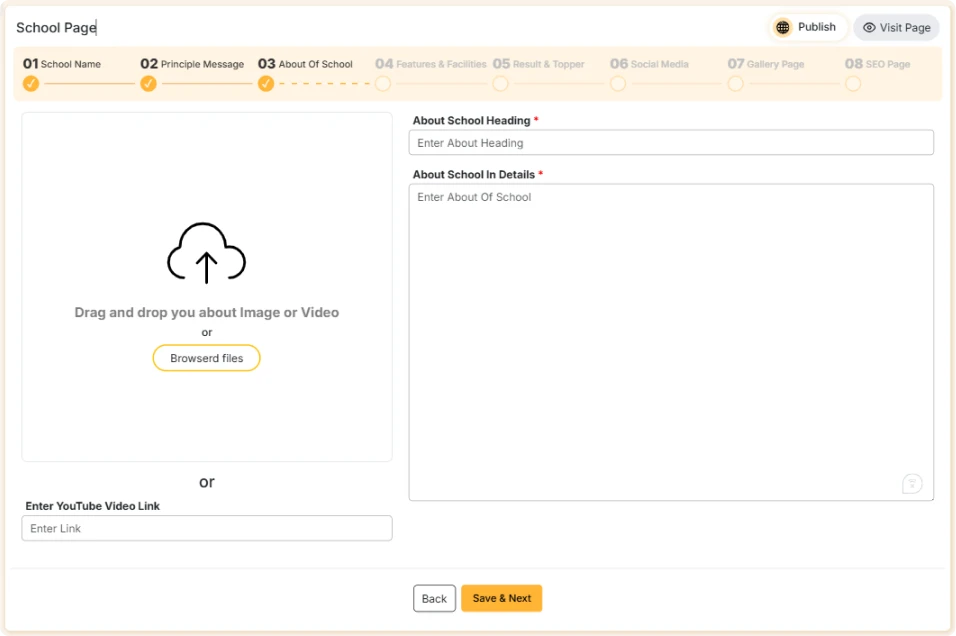Click the School Name step checkmark
956x636 pixels.
(x=31, y=84)
